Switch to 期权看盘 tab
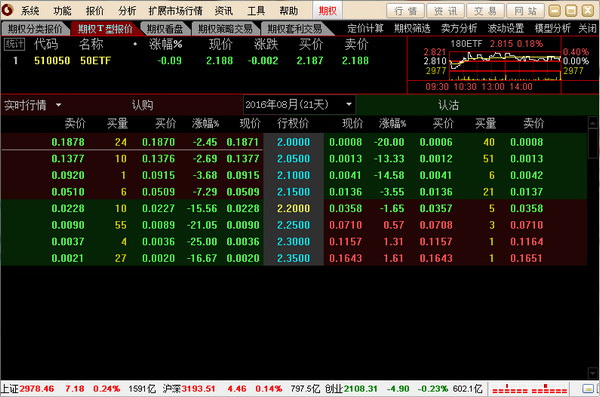Viewport: 600px width, 397px height. coord(165,29)
